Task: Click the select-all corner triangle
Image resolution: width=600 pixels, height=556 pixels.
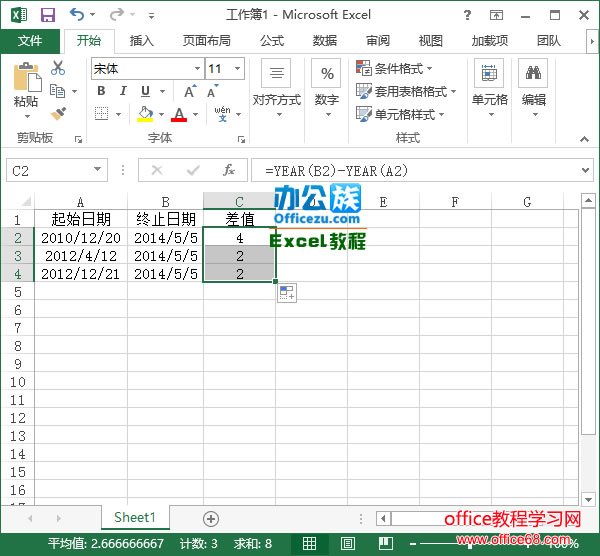Action: tap(26, 201)
